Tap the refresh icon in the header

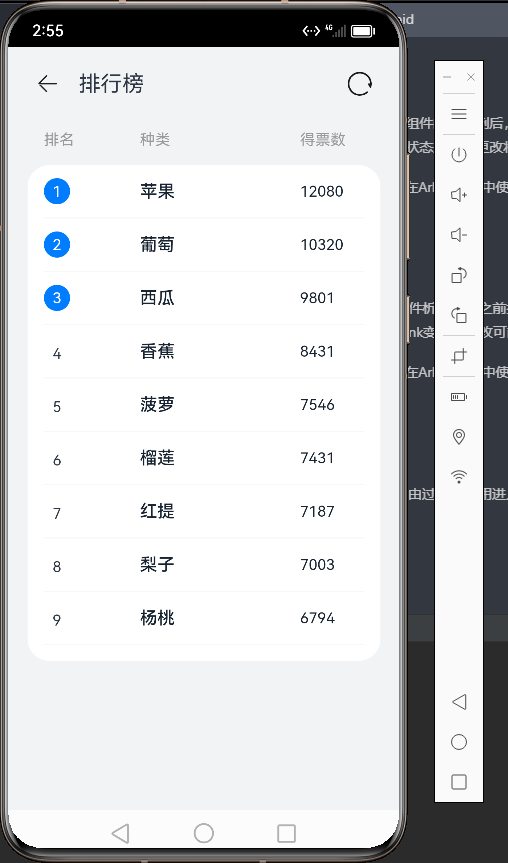pos(360,84)
